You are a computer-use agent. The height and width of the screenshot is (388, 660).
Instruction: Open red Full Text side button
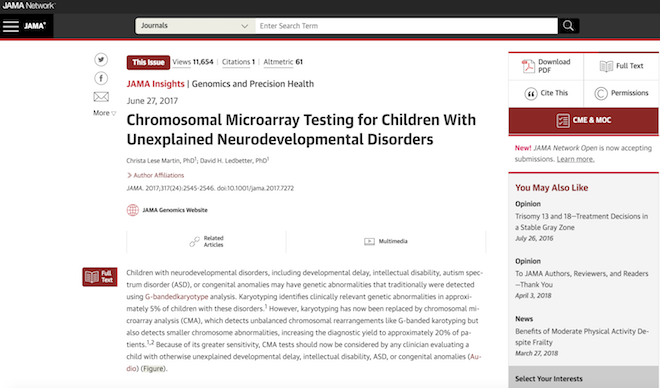click(100, 277)
